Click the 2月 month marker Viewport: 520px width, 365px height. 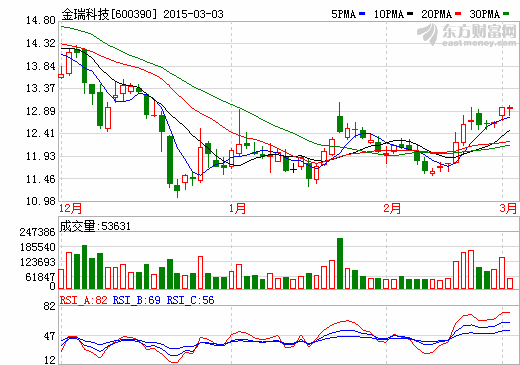(392, 209)
